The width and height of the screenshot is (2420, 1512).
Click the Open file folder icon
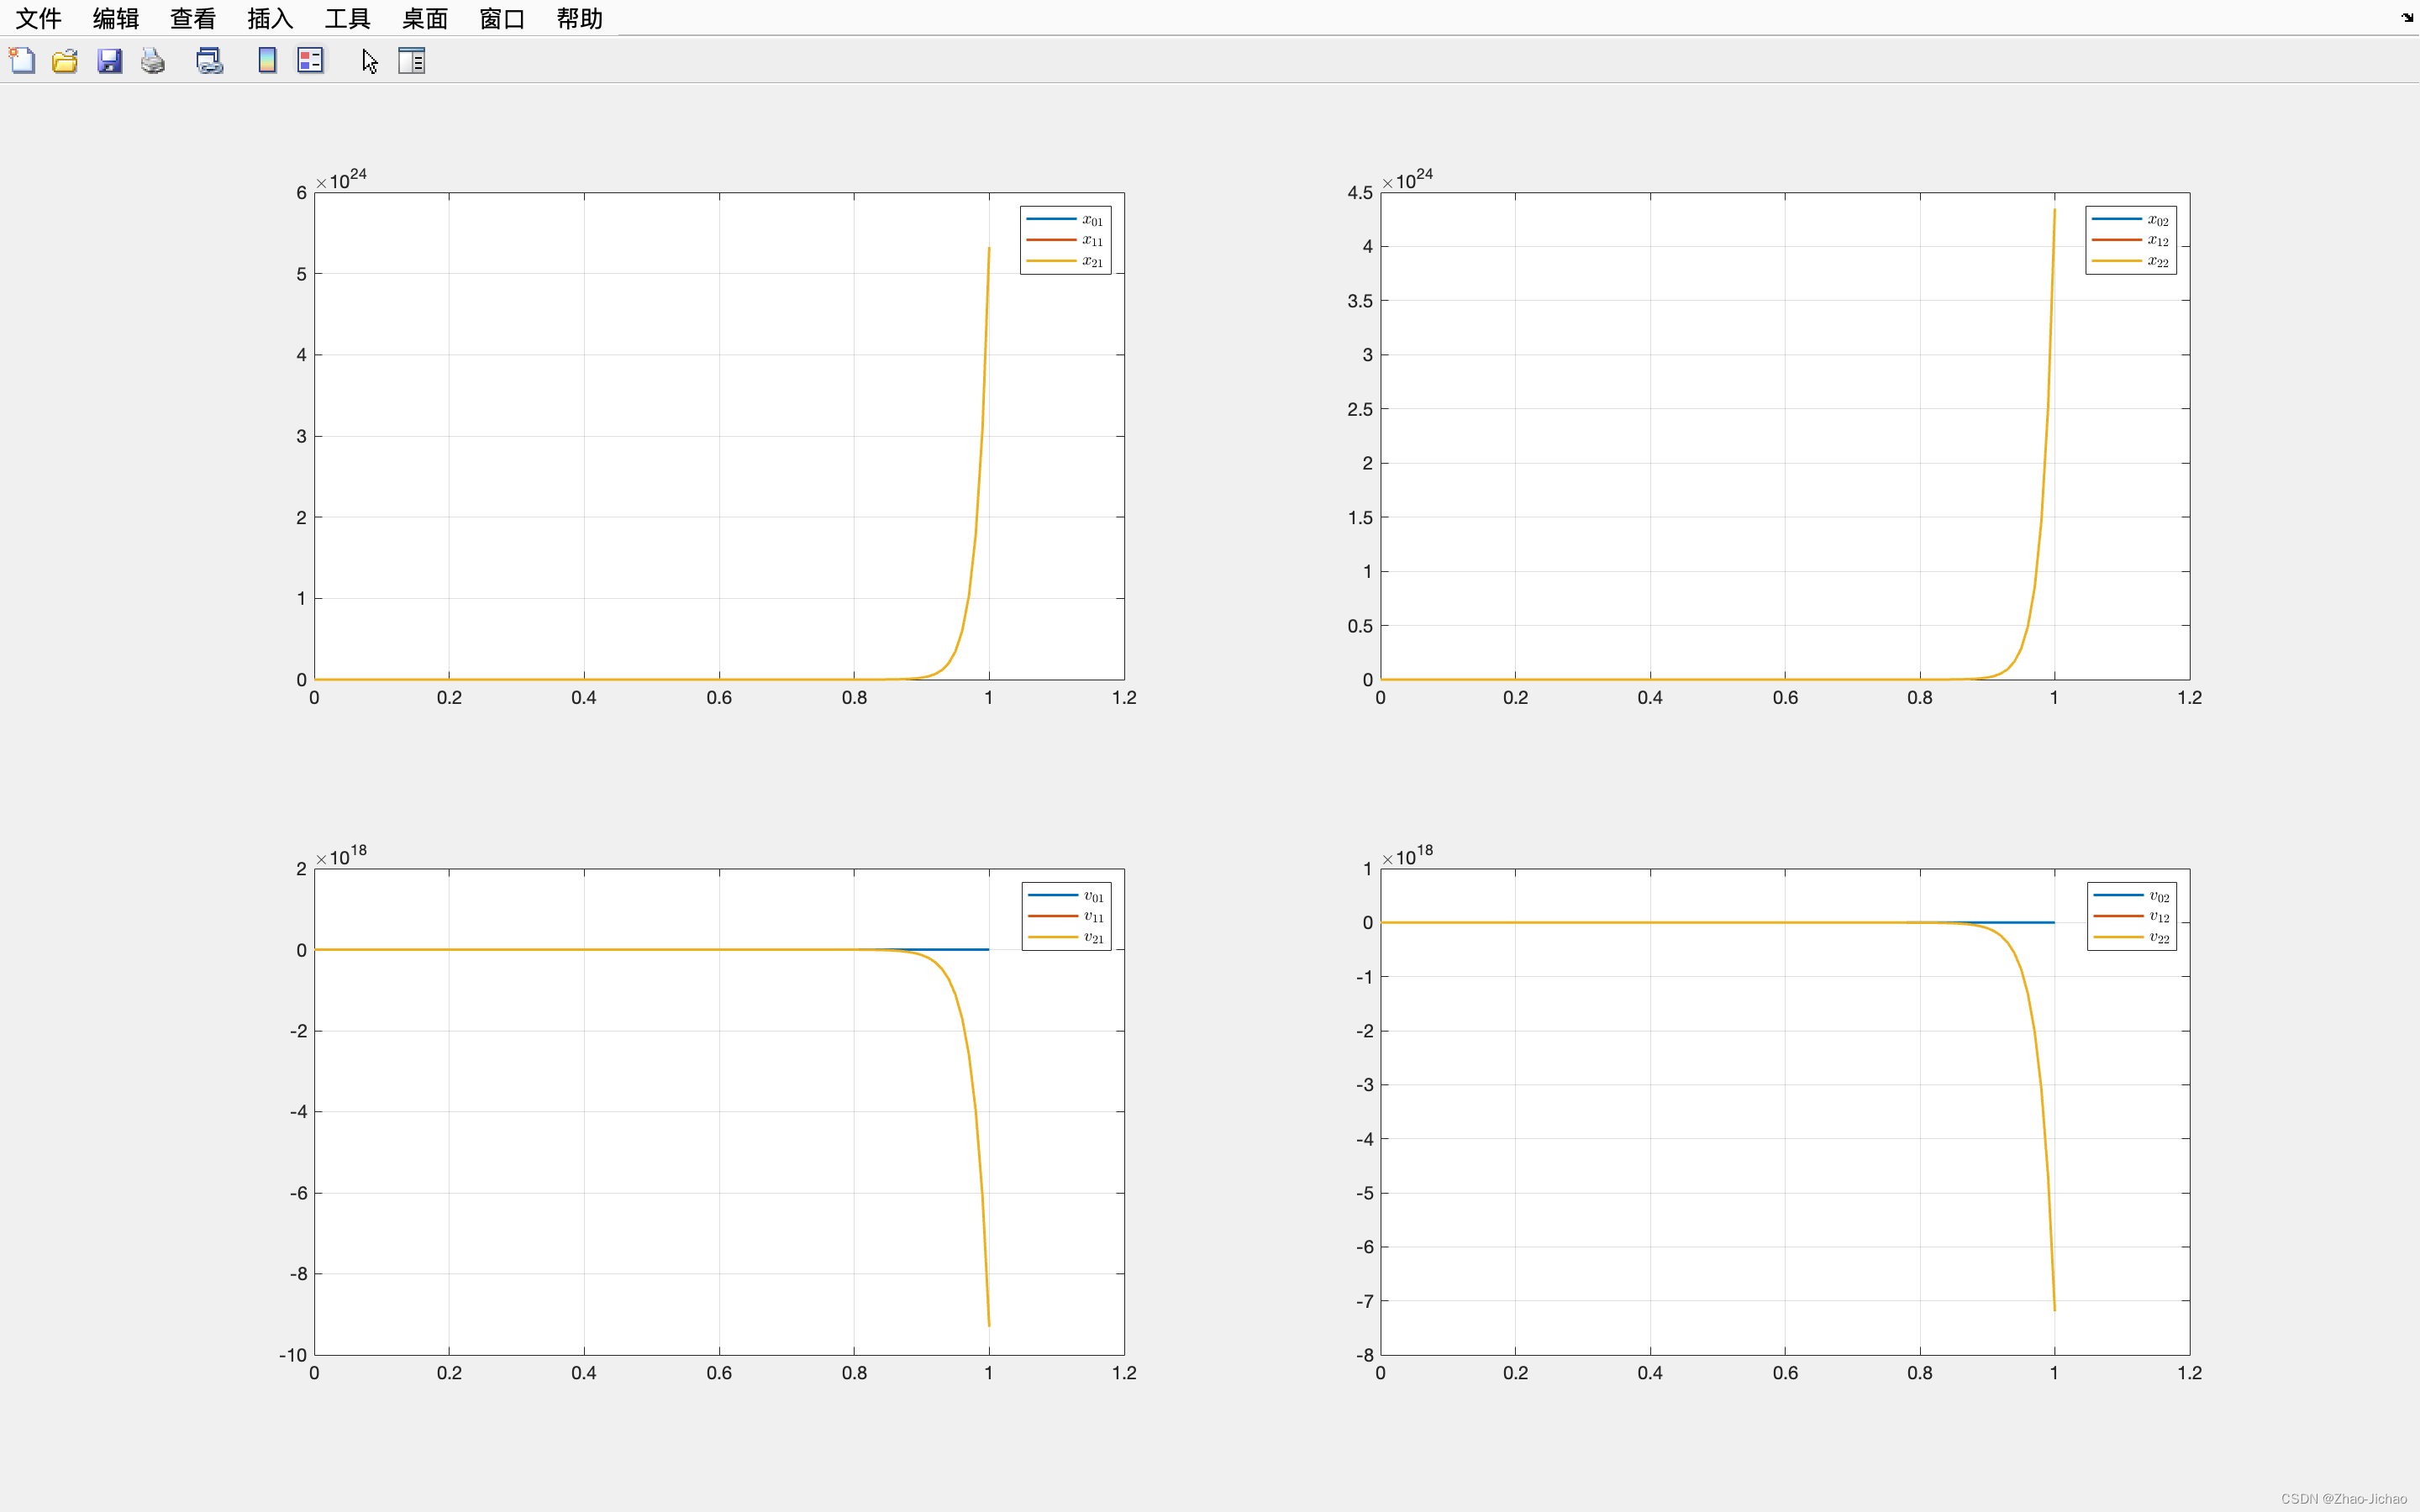pos(65,61)
